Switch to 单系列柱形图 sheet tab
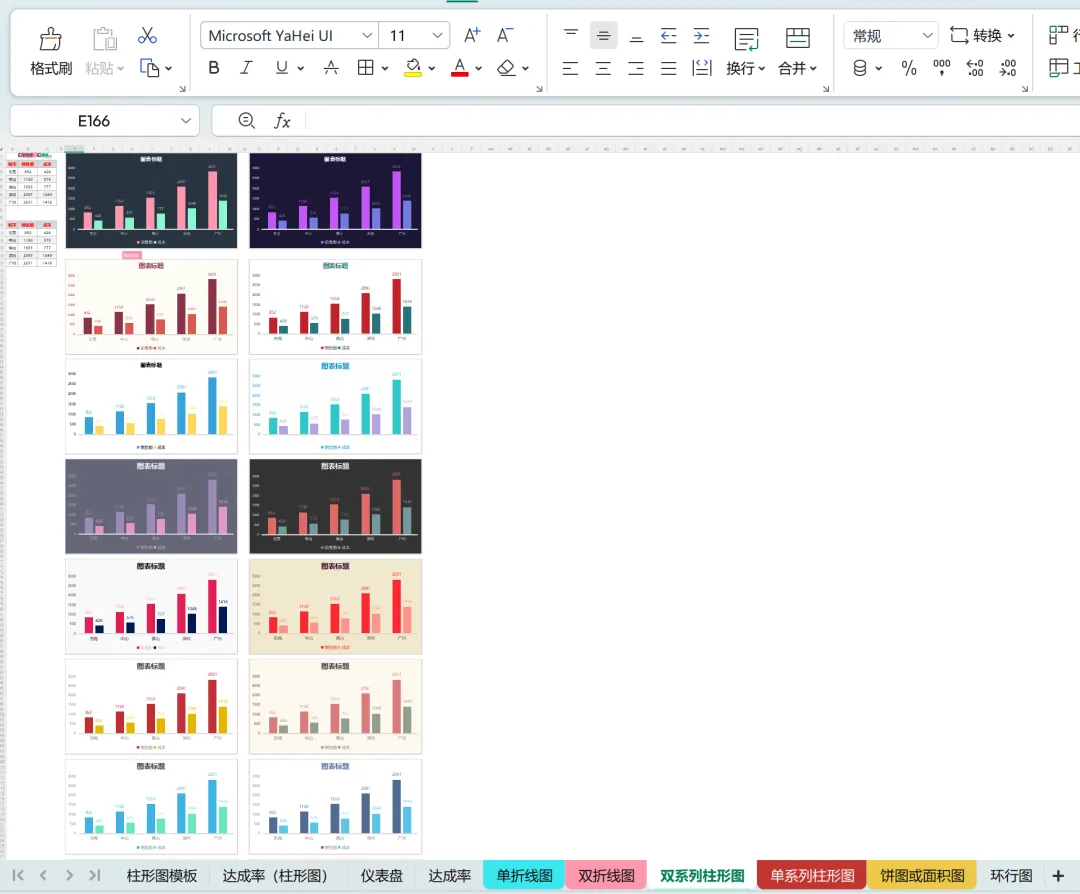Viewport: 1080px width, 894px height. tap(812, 875)
